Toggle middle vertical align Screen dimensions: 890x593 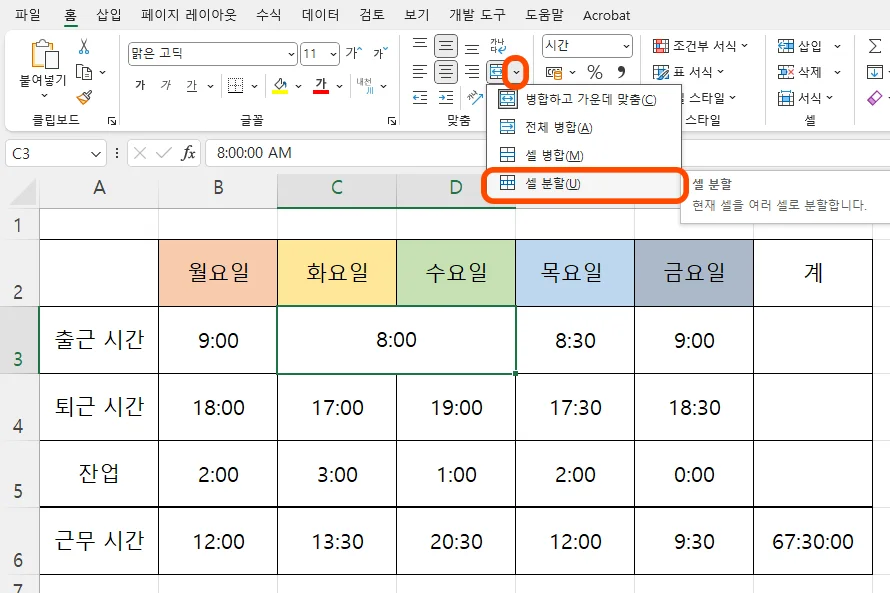(x=446, y=45)
